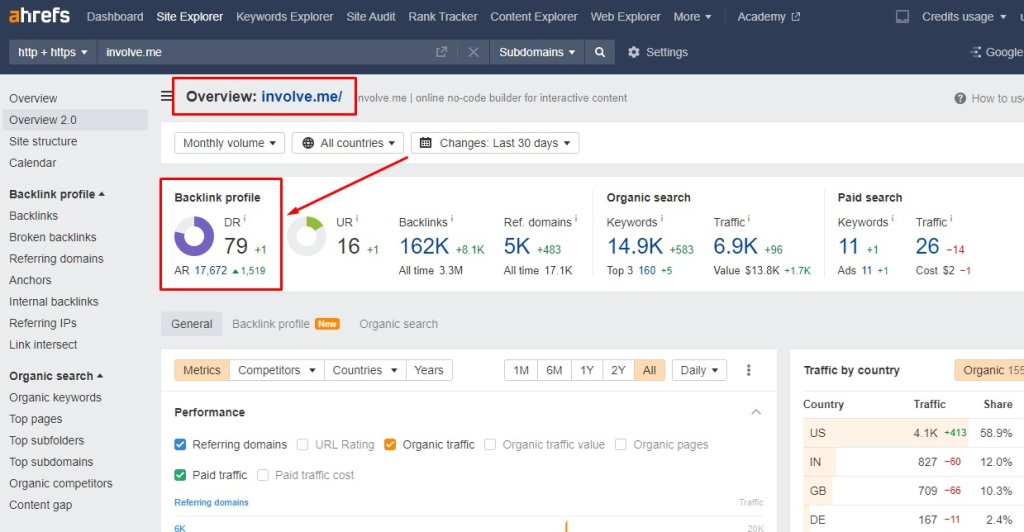Open the Countries chart dropdown
1024x532 pixels.
coord(365,370)
